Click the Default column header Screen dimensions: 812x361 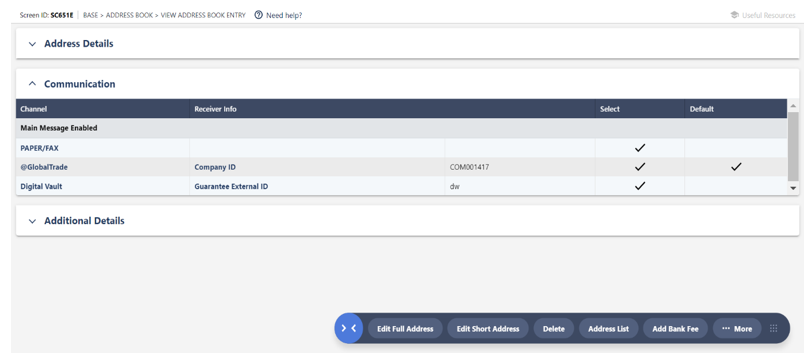tap(736, 109)
